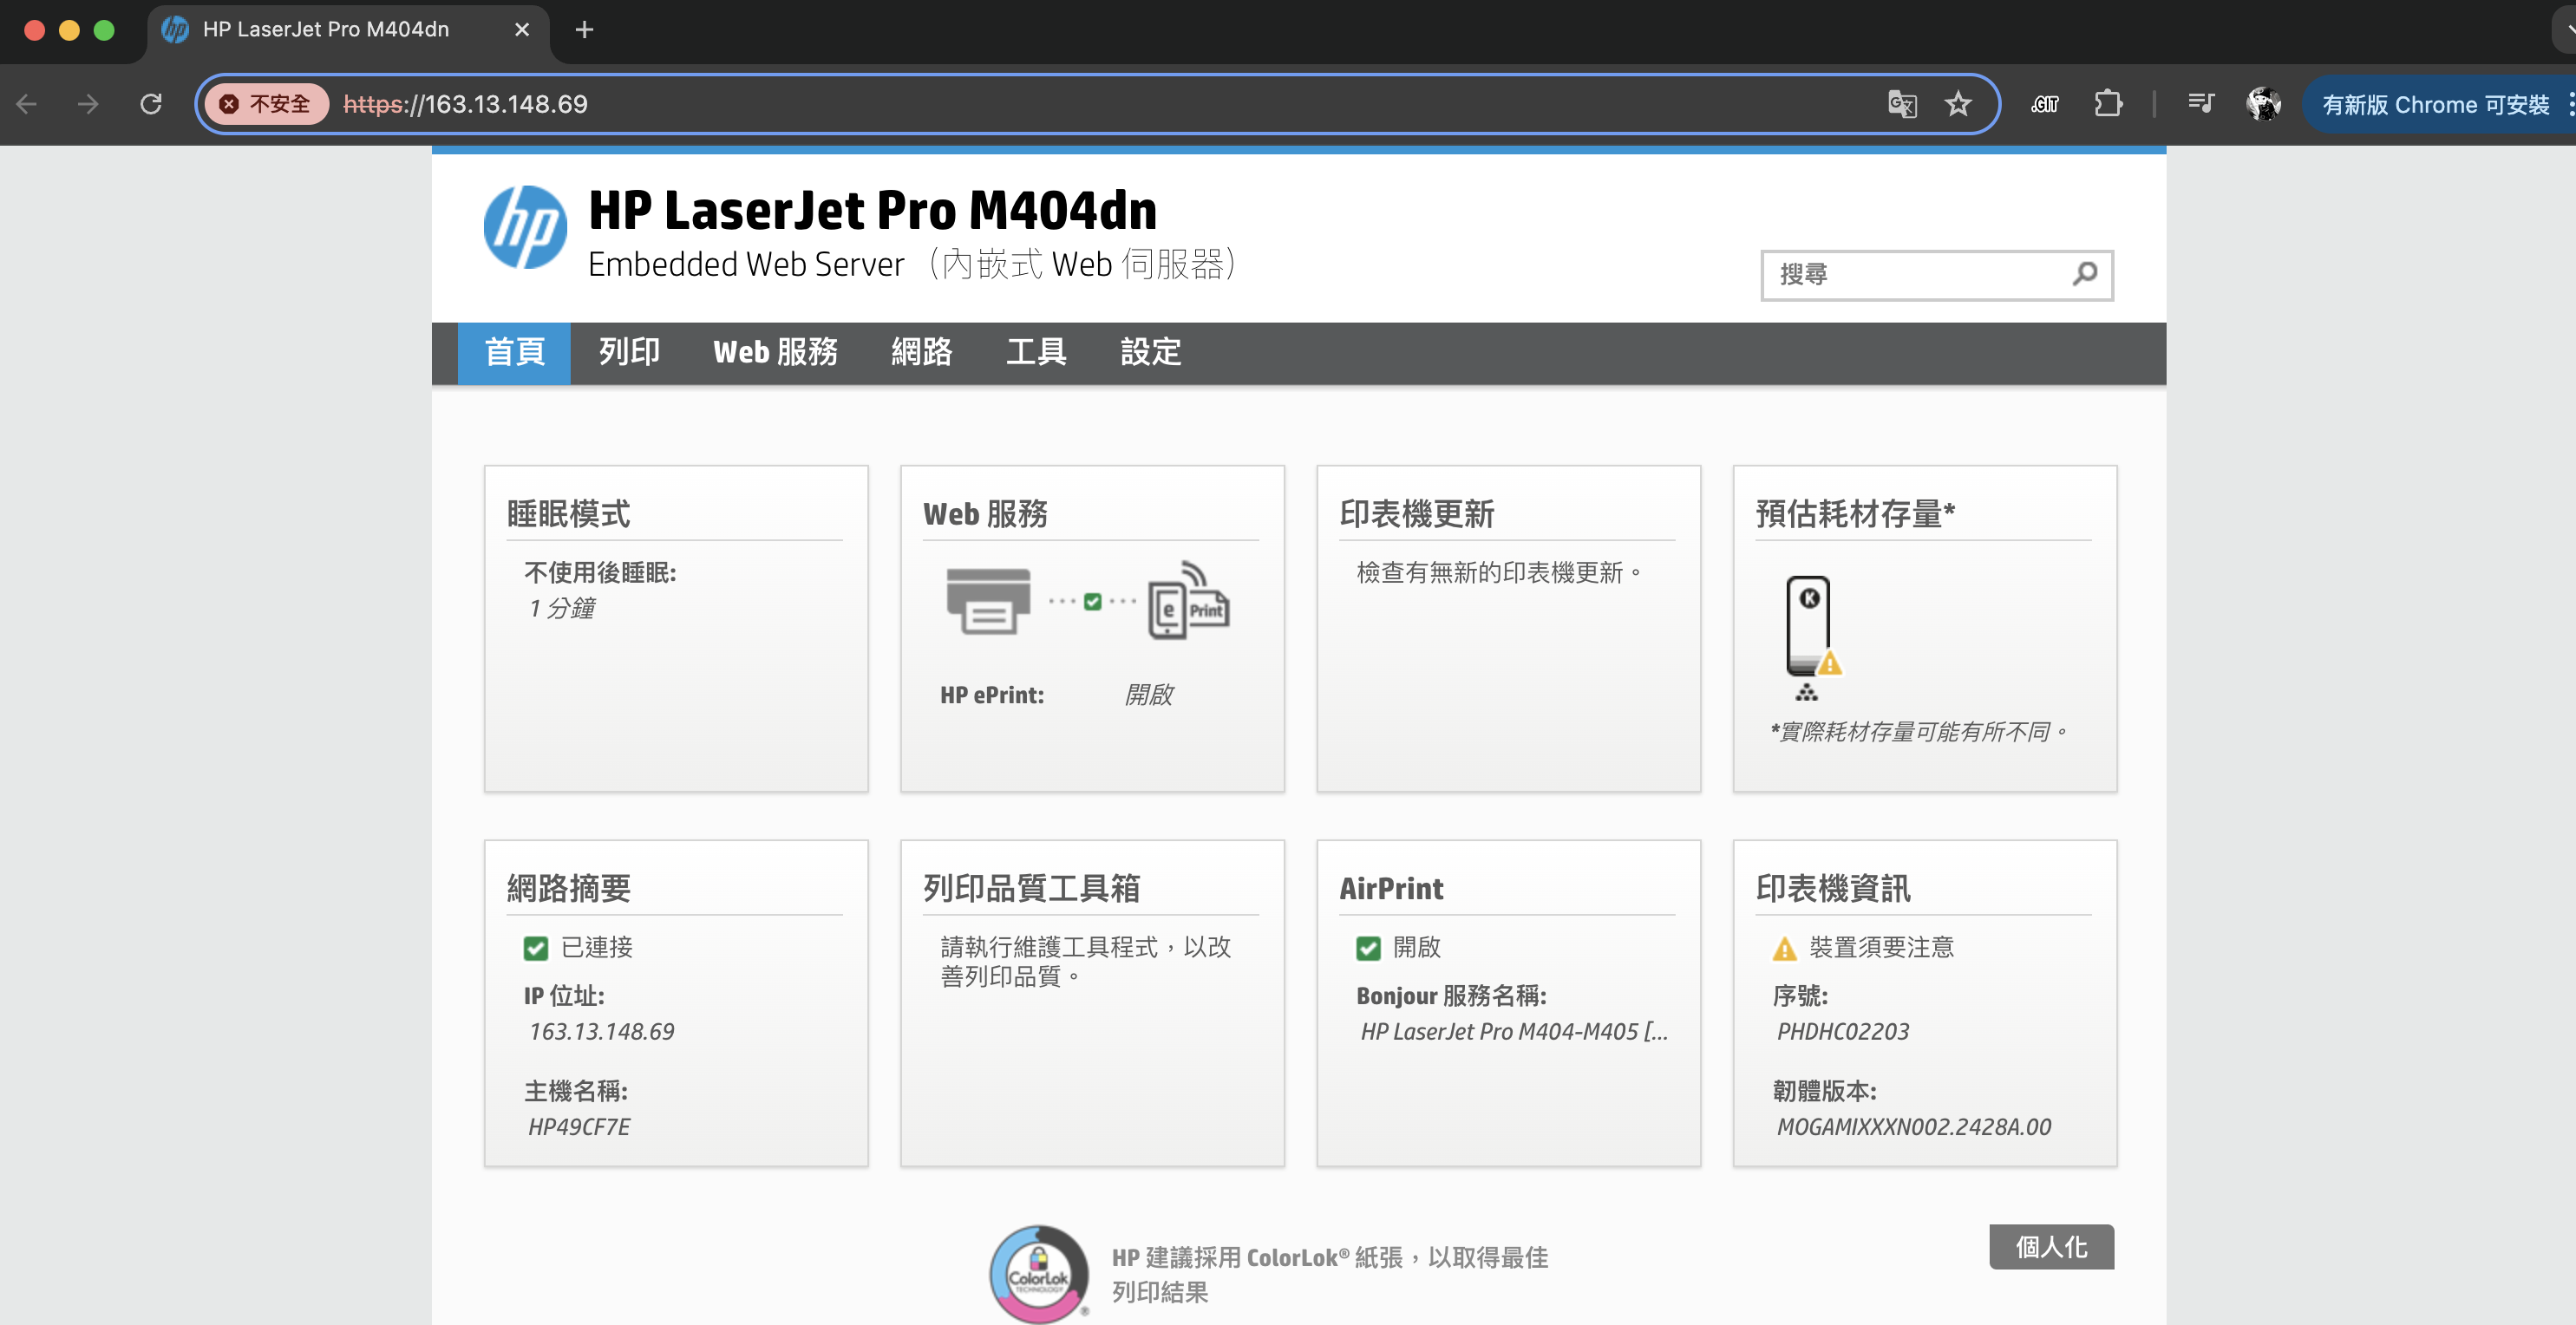Click the green check beside AirPrint 開啟
The width and height of the screenshot is (2576, 1325).
[x=1368, y=948]
